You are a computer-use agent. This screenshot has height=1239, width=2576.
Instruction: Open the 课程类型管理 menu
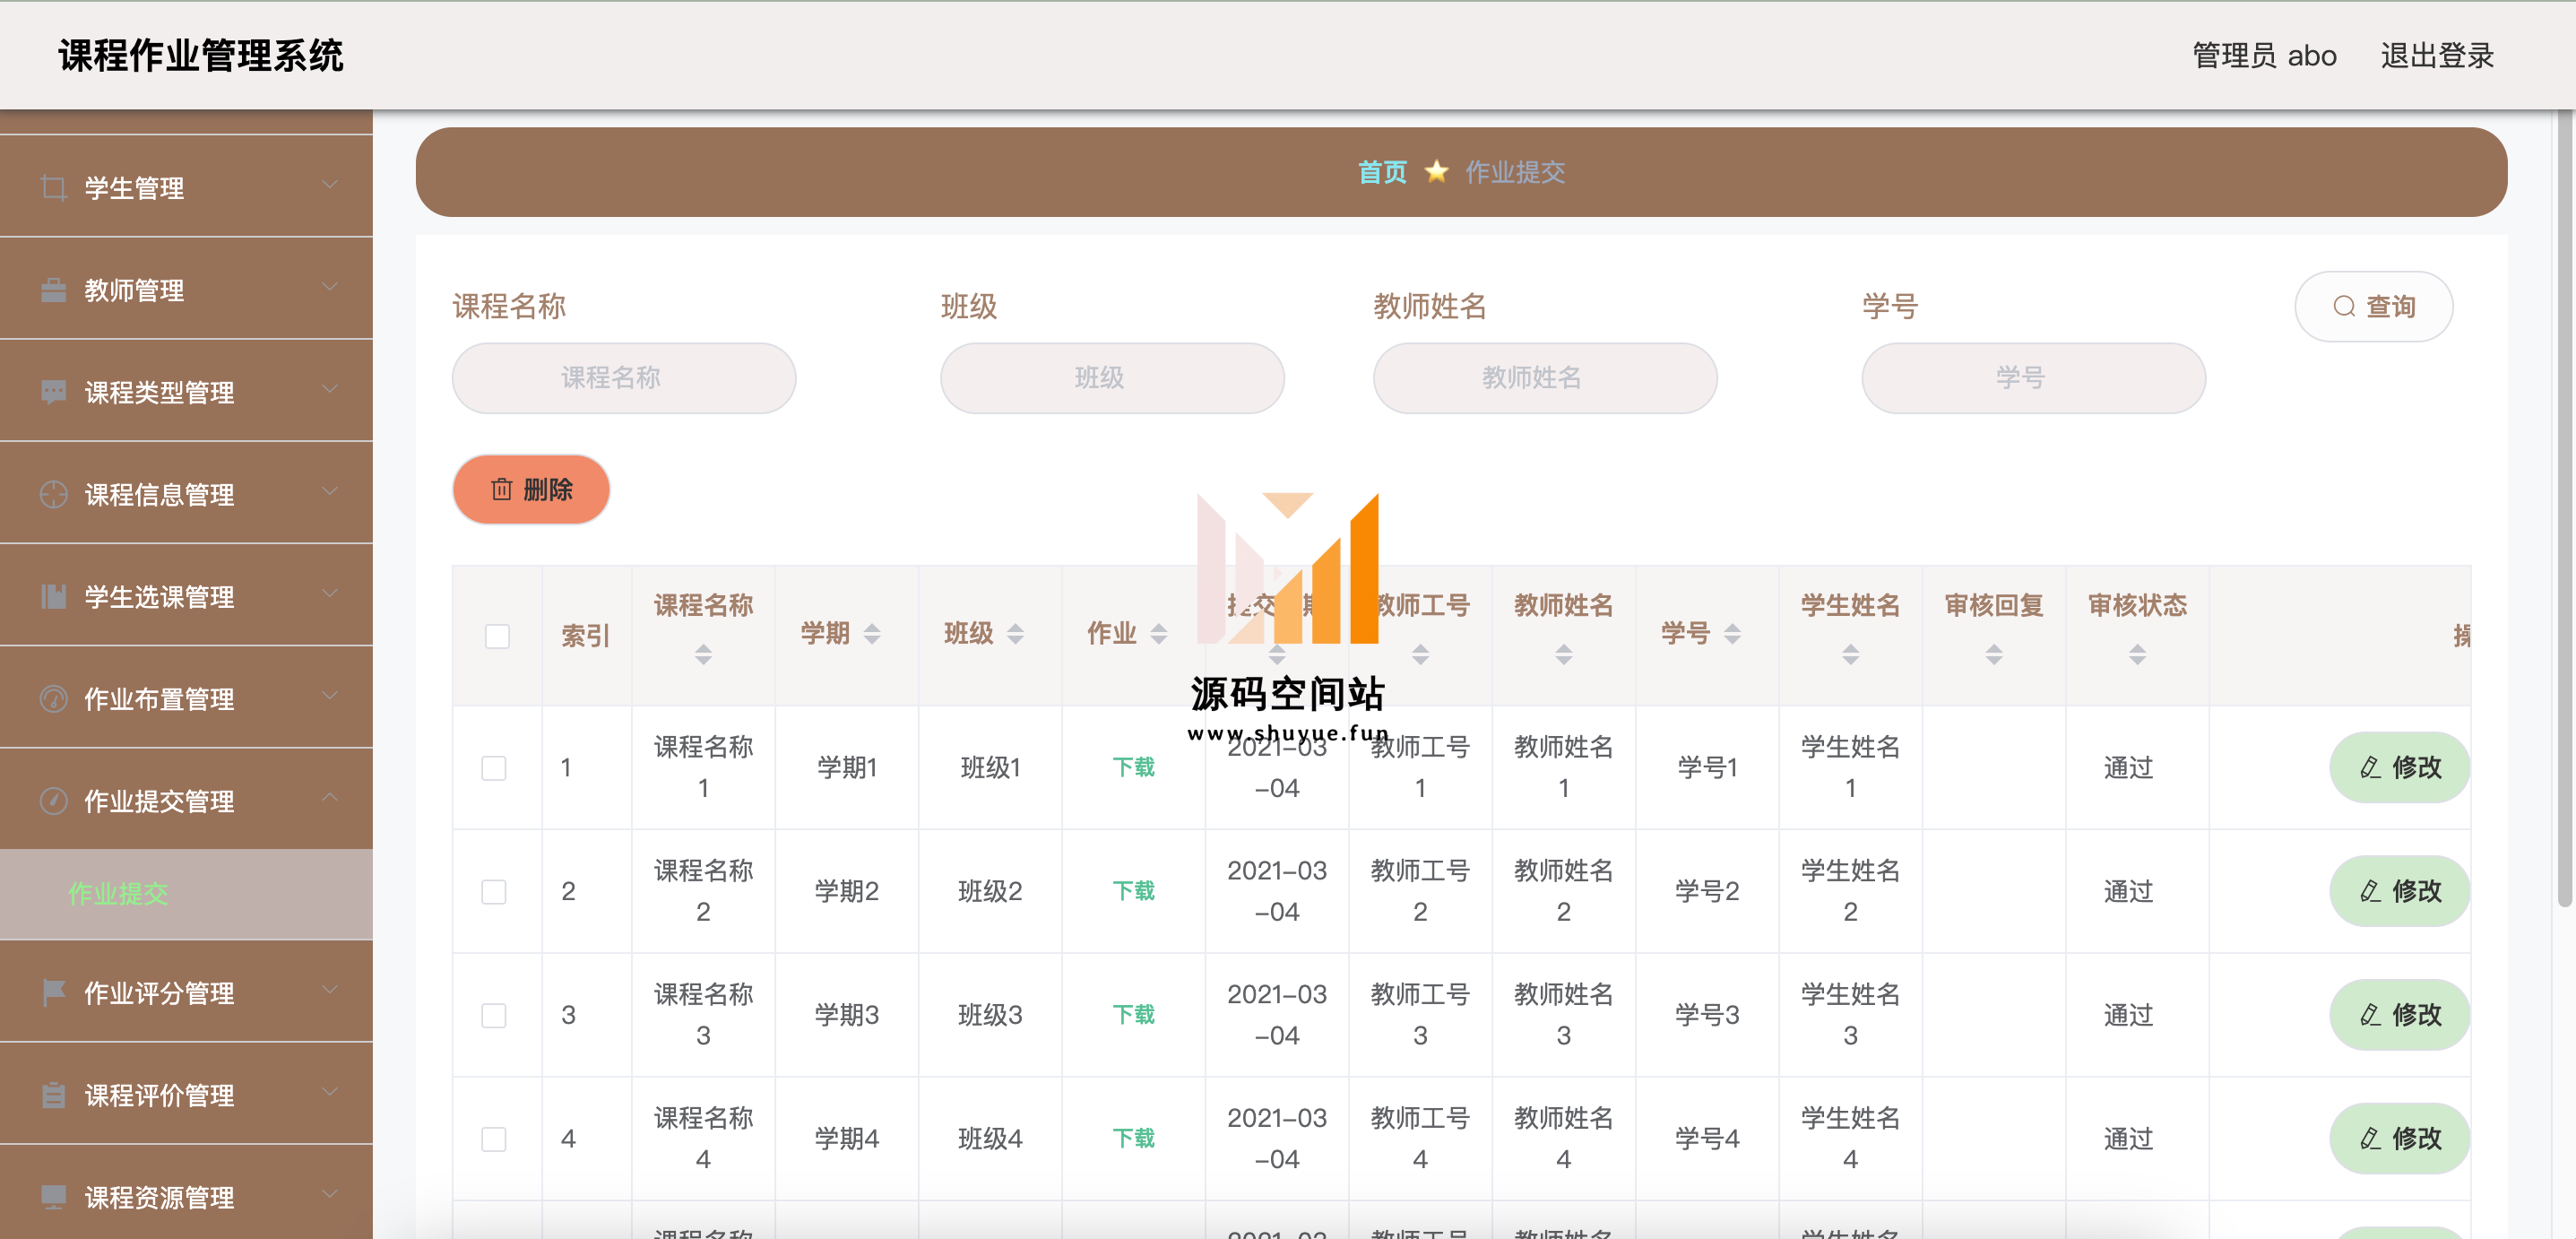point(186,392)
